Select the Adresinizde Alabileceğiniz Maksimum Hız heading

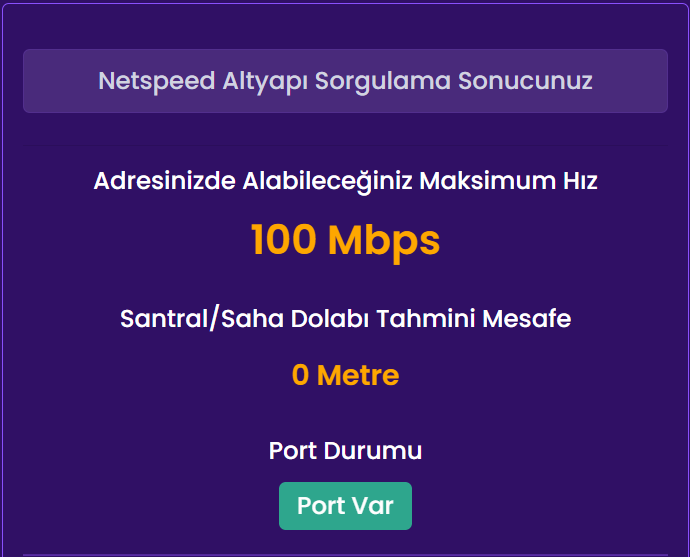(x=345, y=181)
